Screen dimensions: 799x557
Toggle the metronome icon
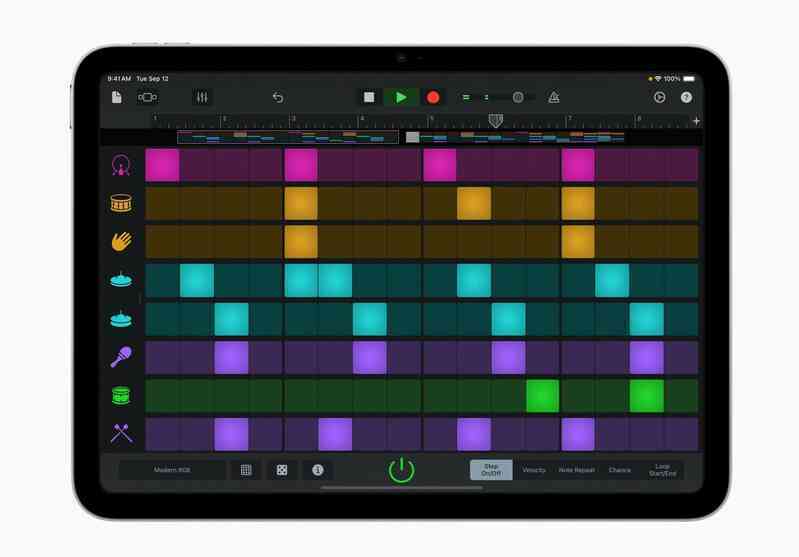coord(553,97)
